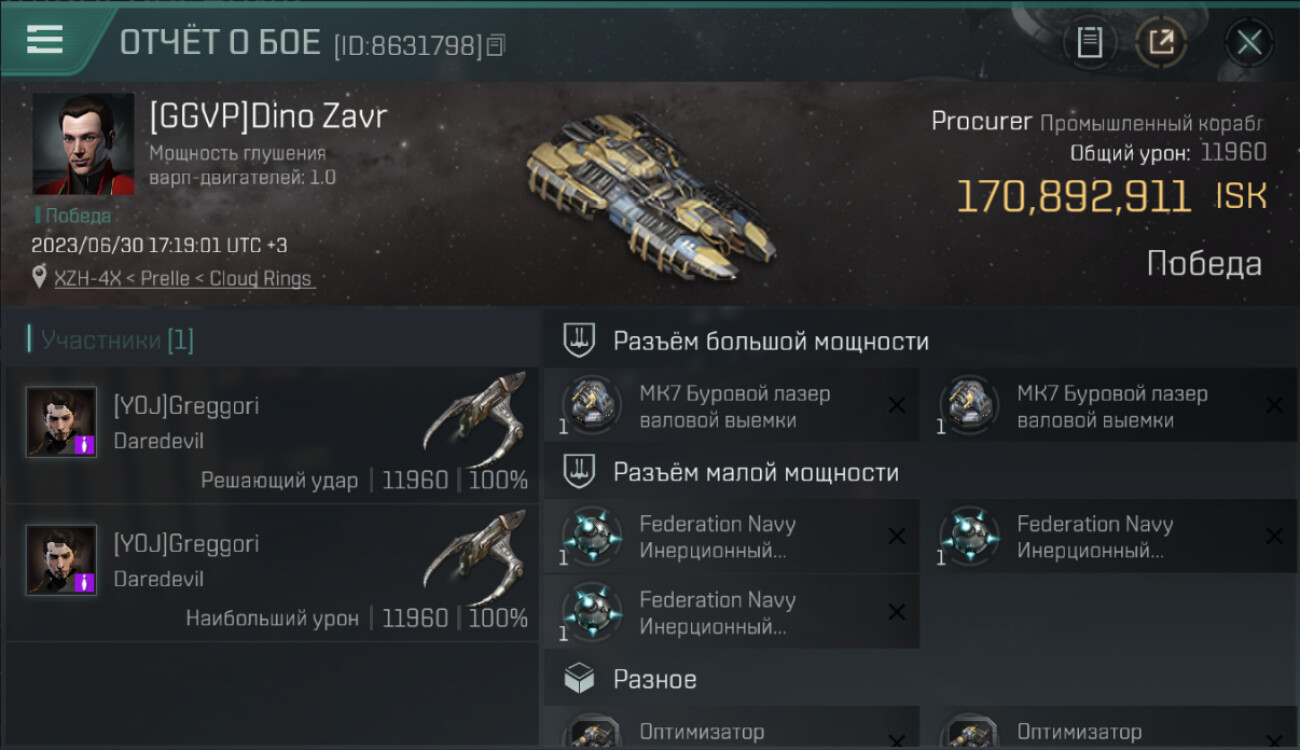Open the XZH-4X < Prelle < Cloud Rings location link
The image size is (1300, 750).
click(x=183, y=278)
